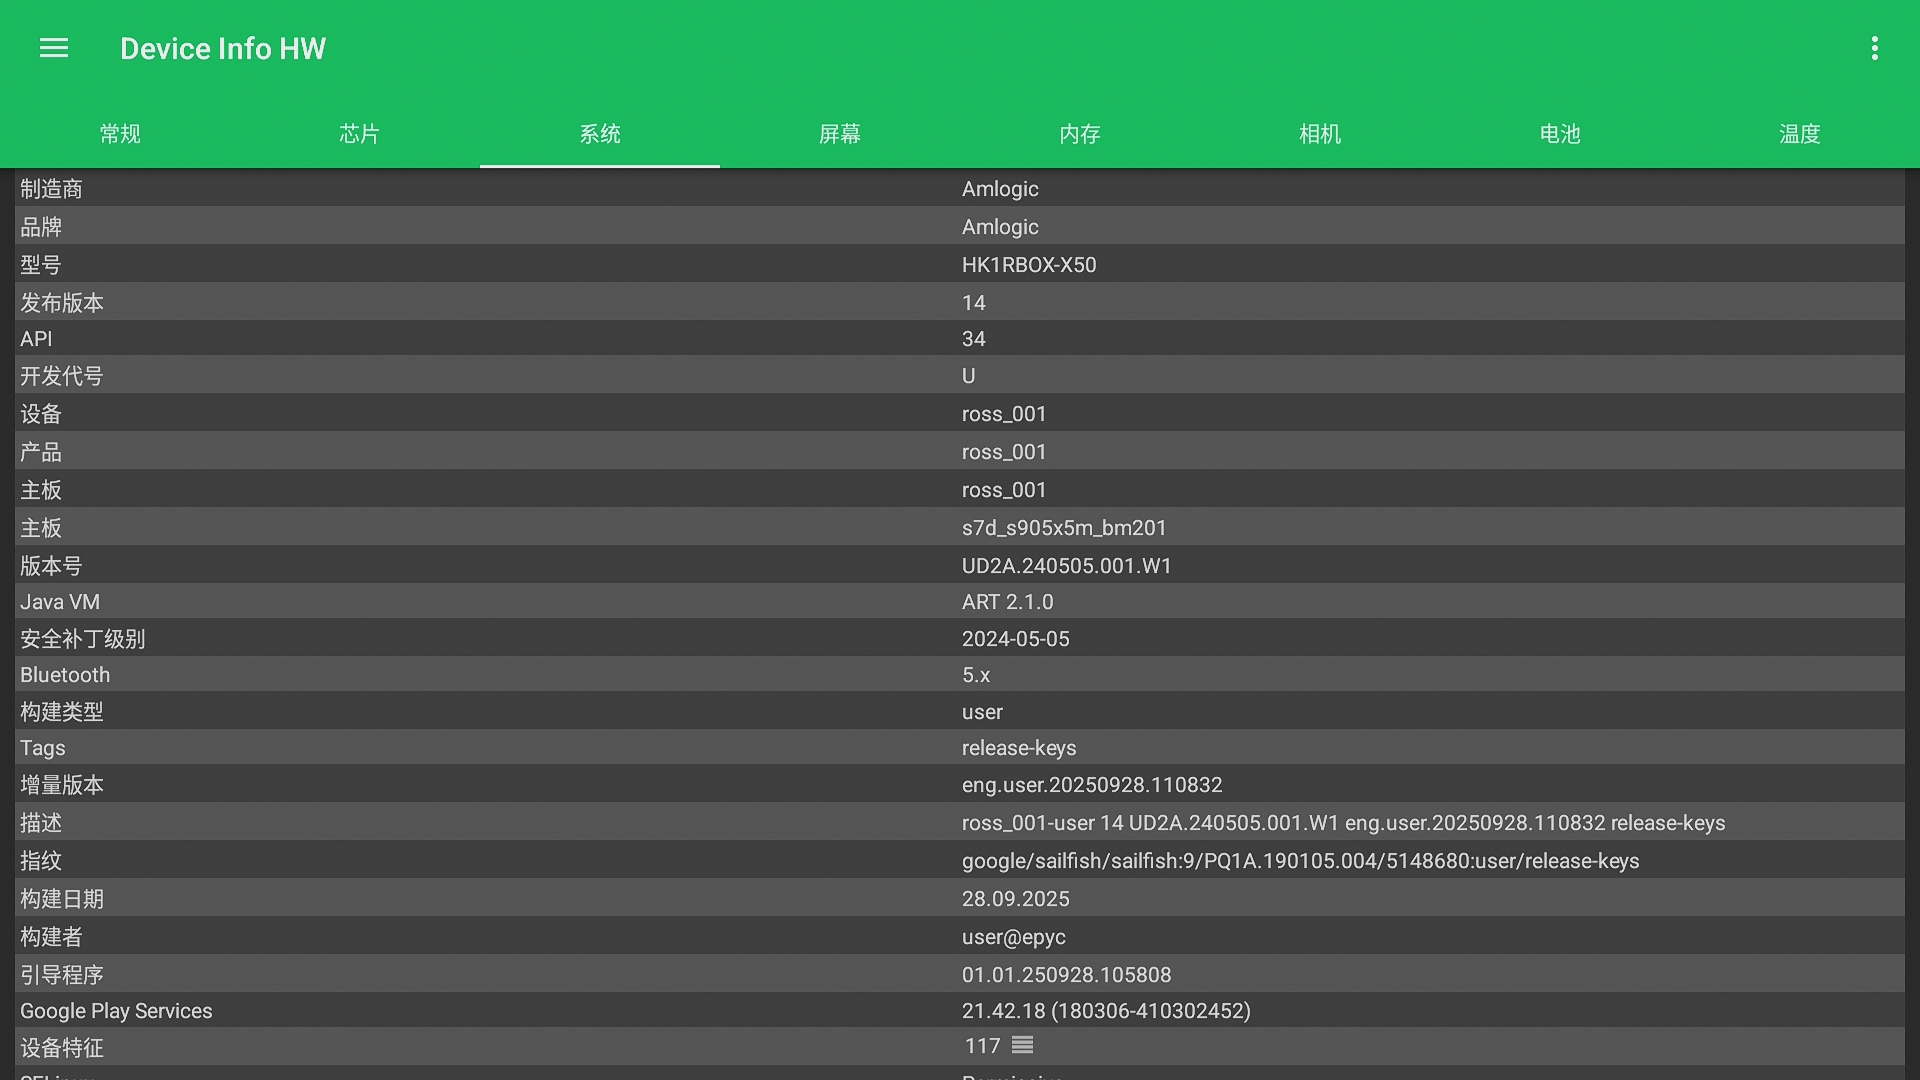Viewport: 1920px width, 1080px height.
Task: Select the Bluetooth 5.x value
Action: pyautogui.click(x=976, y=675)
